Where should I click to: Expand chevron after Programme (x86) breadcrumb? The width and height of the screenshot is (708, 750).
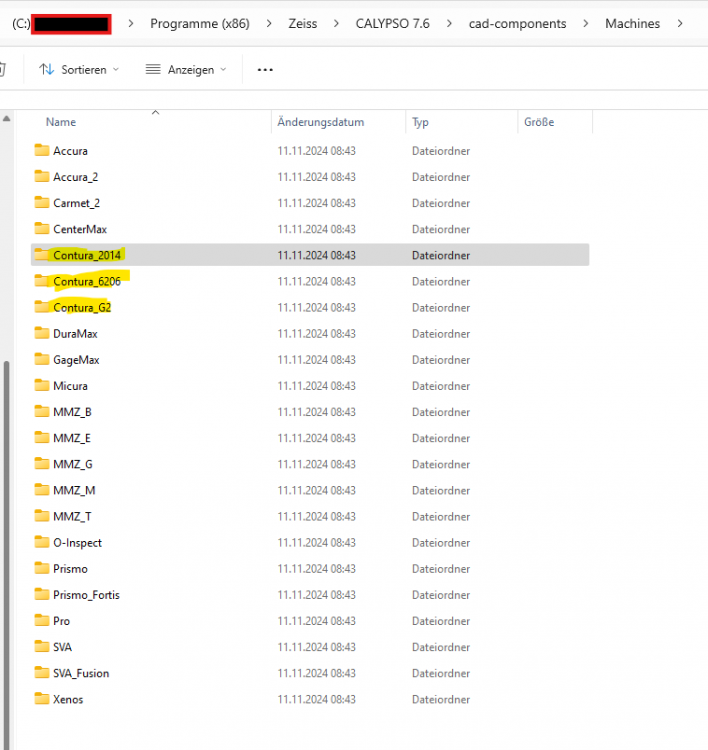coord(269,23)
